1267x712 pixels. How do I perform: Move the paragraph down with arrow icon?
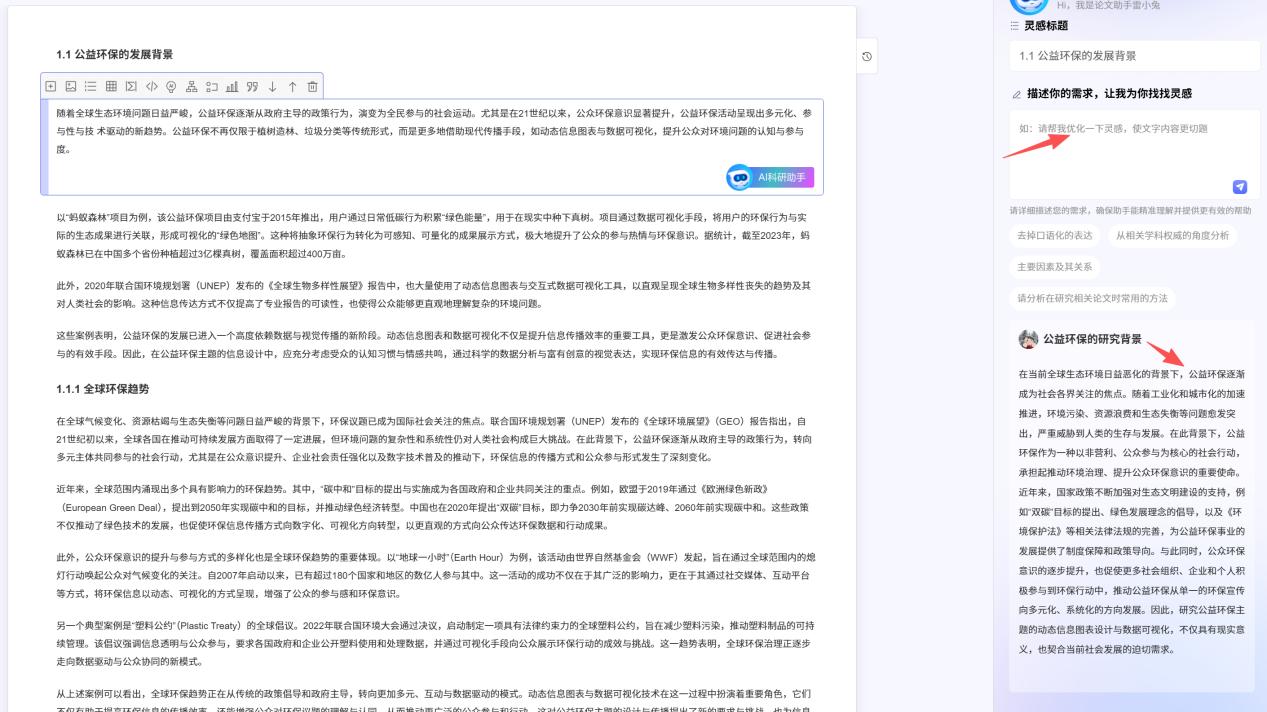point(272,87)
